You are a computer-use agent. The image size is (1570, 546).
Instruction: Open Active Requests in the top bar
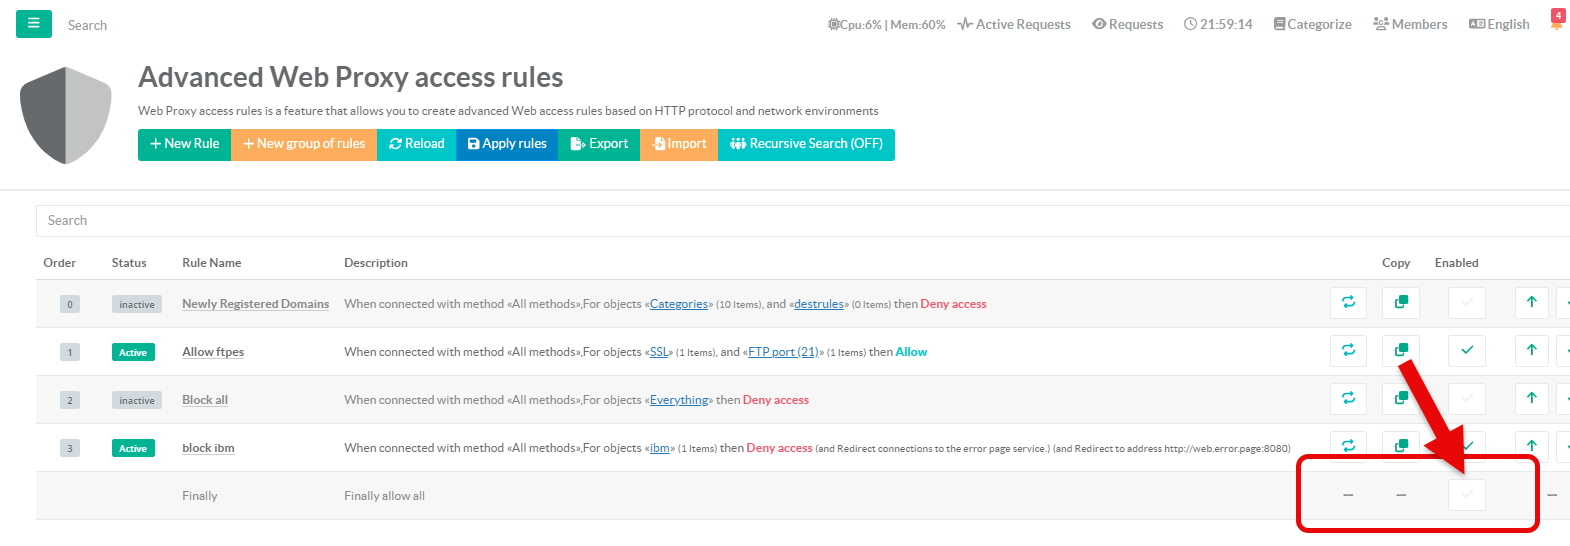1014,24
